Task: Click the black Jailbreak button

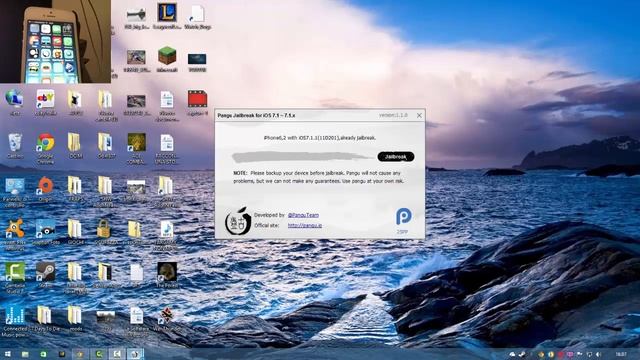Action: click(x=396, y=157)
